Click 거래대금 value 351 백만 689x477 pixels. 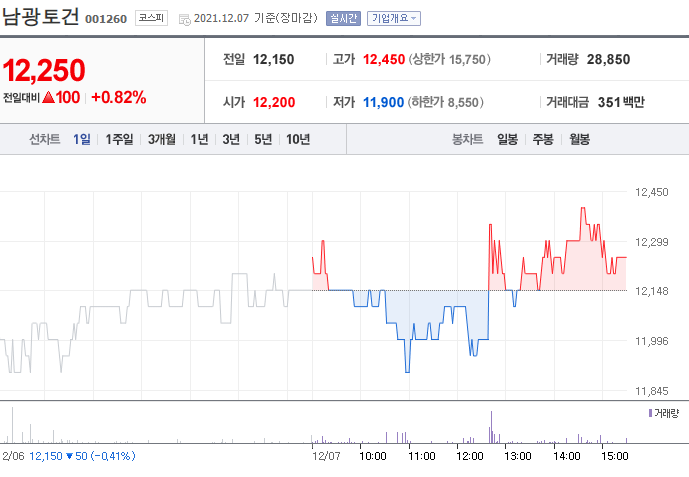[621, 102]
